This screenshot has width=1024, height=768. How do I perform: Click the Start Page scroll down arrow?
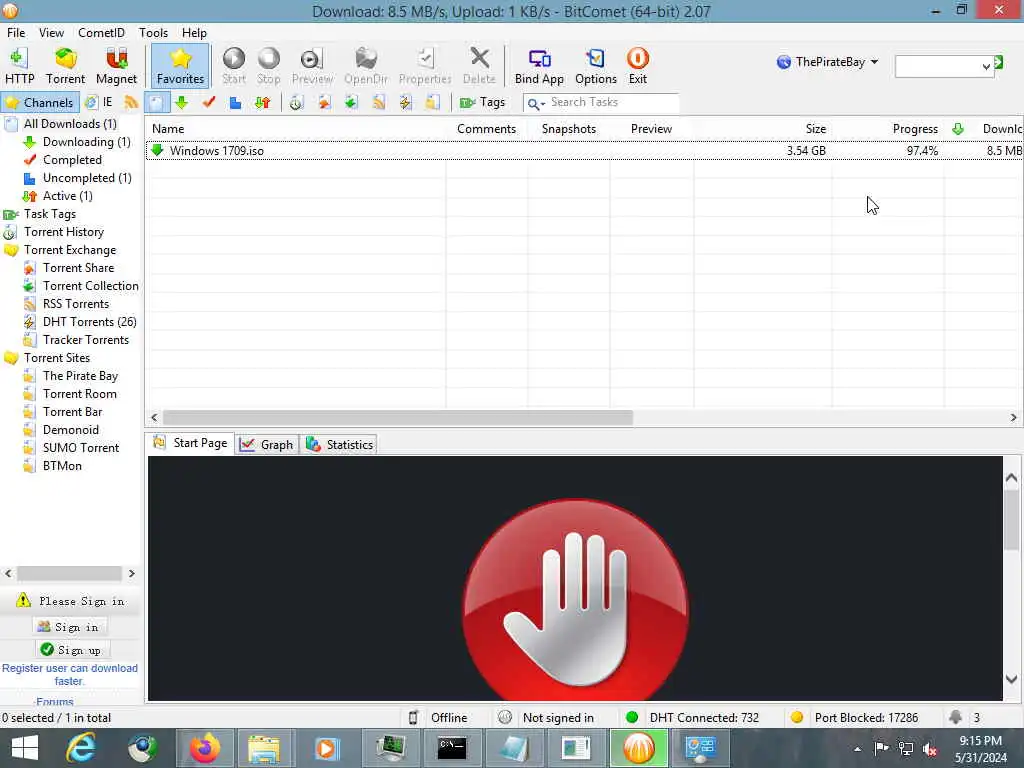tap(1012, 680)
